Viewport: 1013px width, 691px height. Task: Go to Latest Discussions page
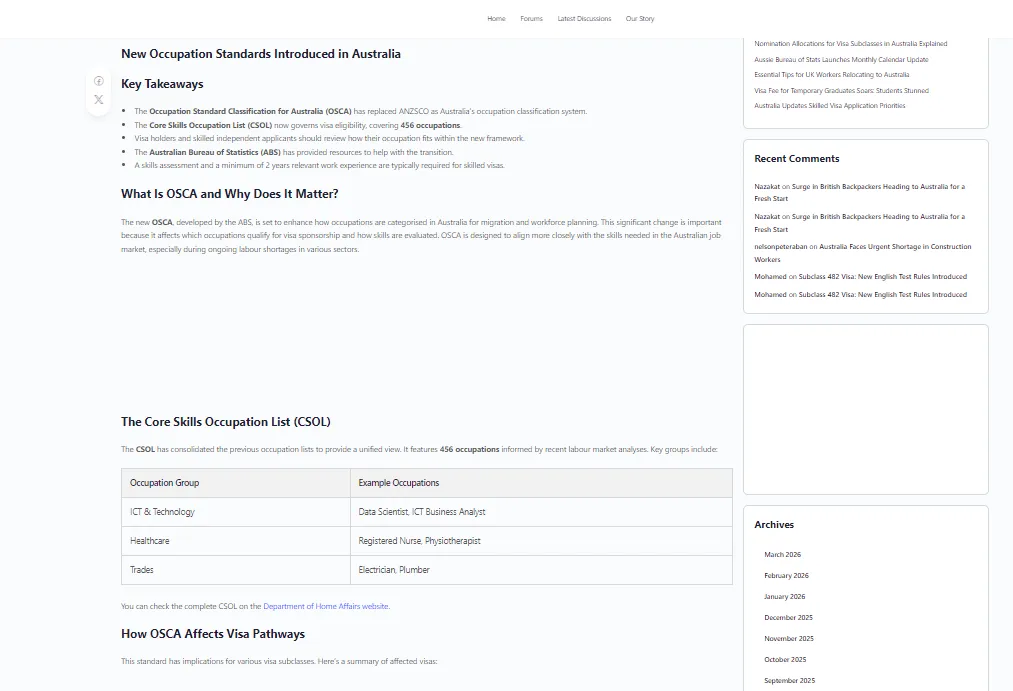tap(584, 19)
